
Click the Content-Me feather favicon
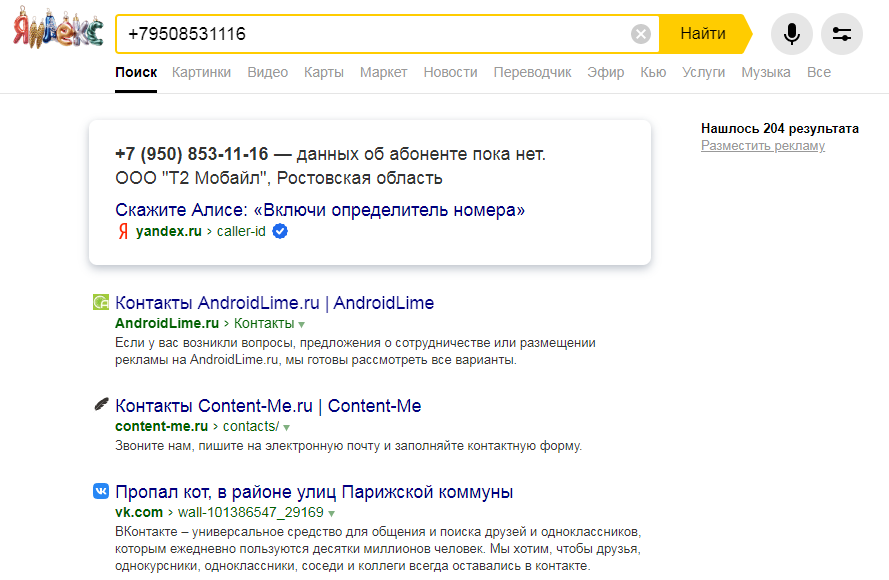[x=101, y=405]
